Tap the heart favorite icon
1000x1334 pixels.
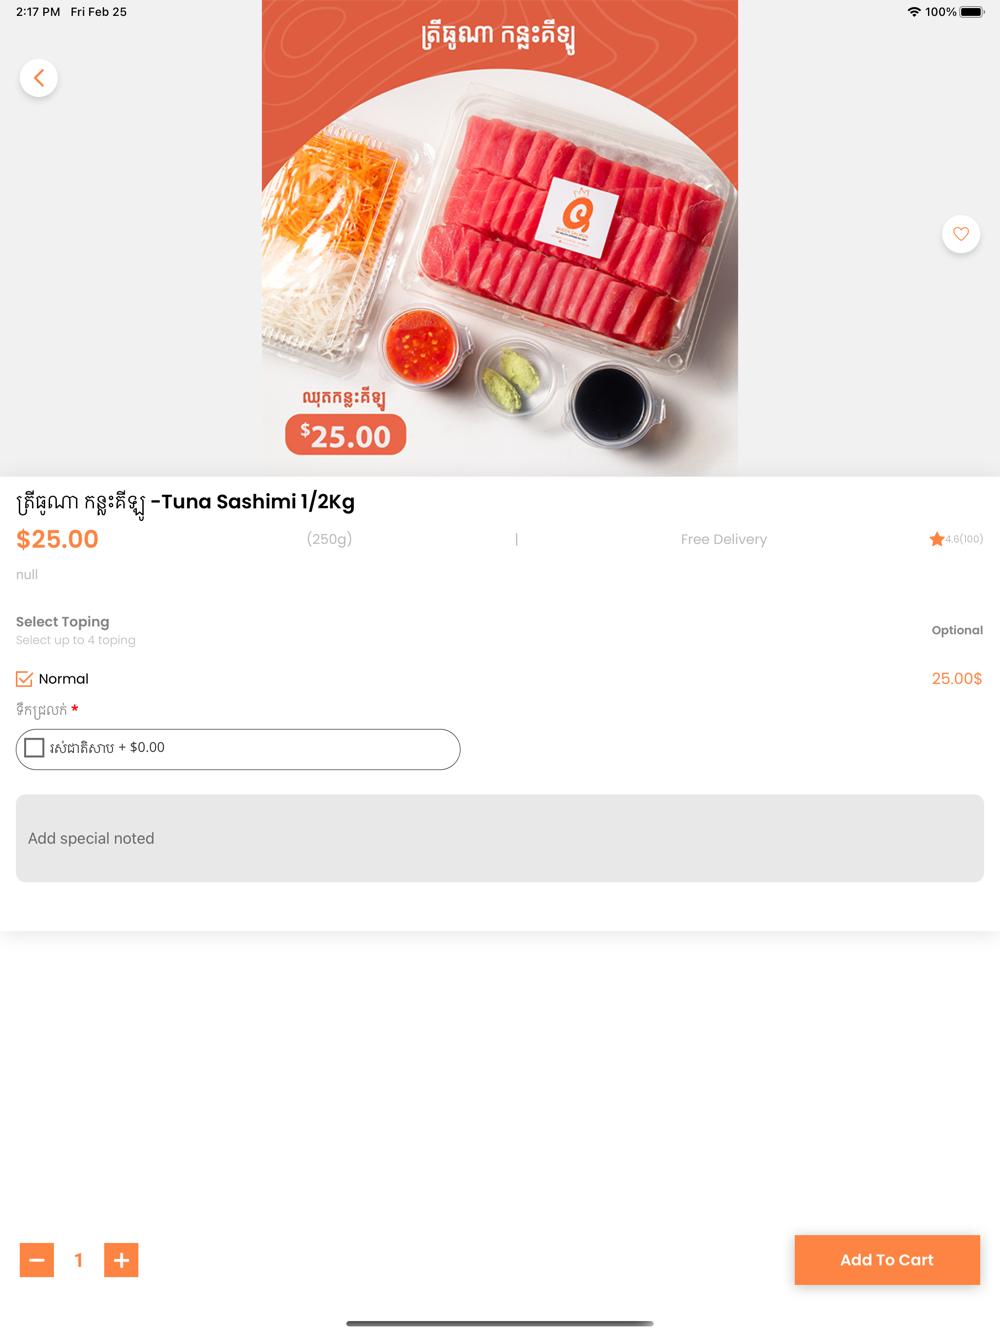(961, 234)
